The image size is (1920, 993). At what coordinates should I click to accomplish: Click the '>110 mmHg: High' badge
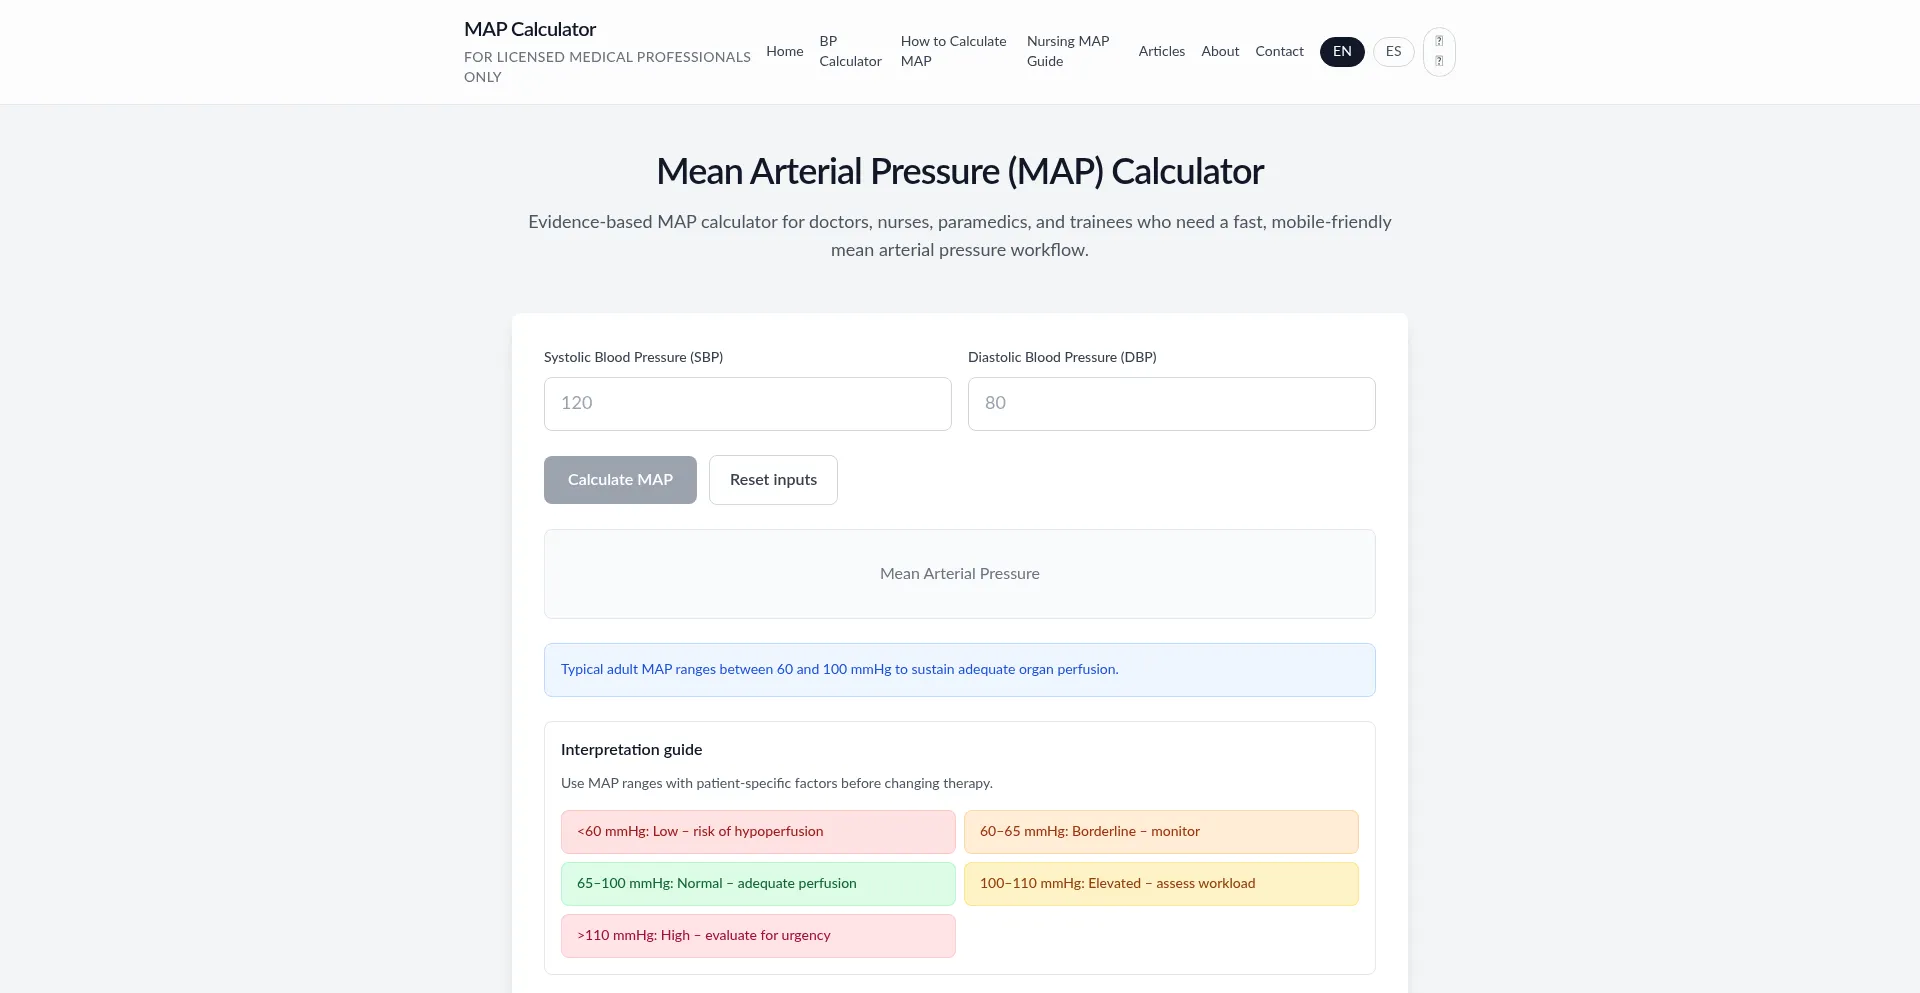click(x=758, y=935)
